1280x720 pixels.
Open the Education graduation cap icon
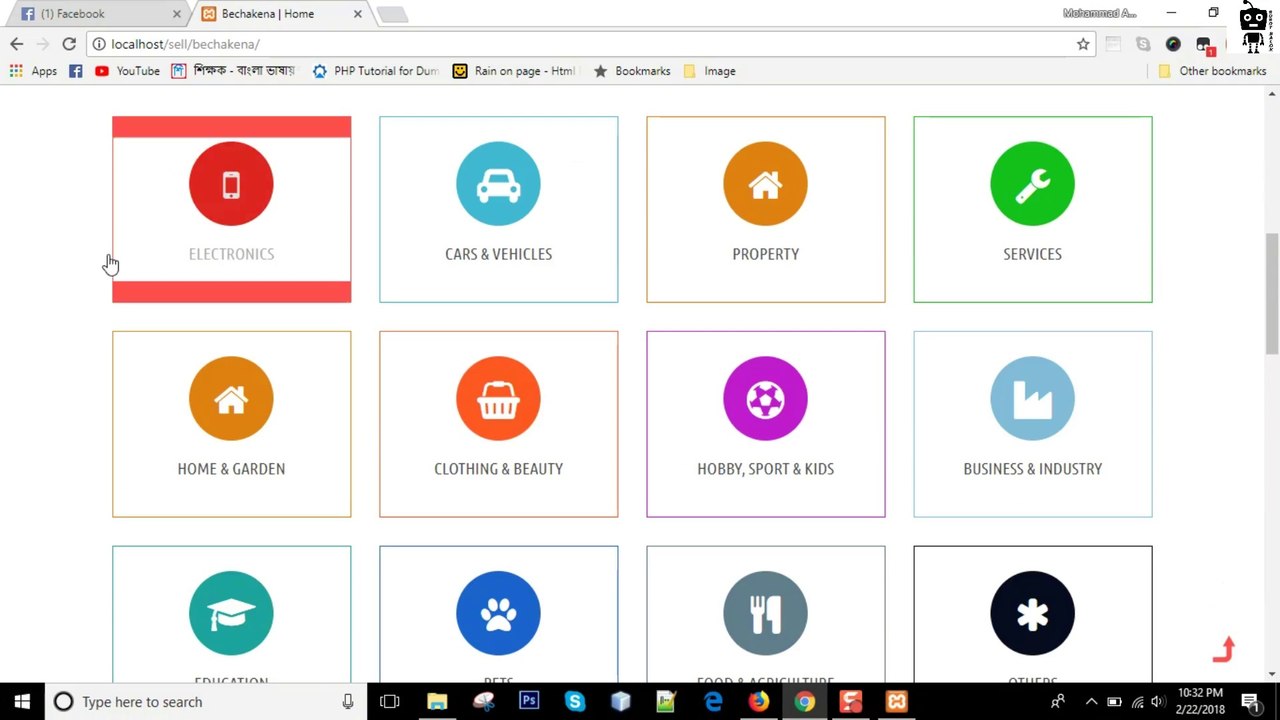[x=231, y=614]
